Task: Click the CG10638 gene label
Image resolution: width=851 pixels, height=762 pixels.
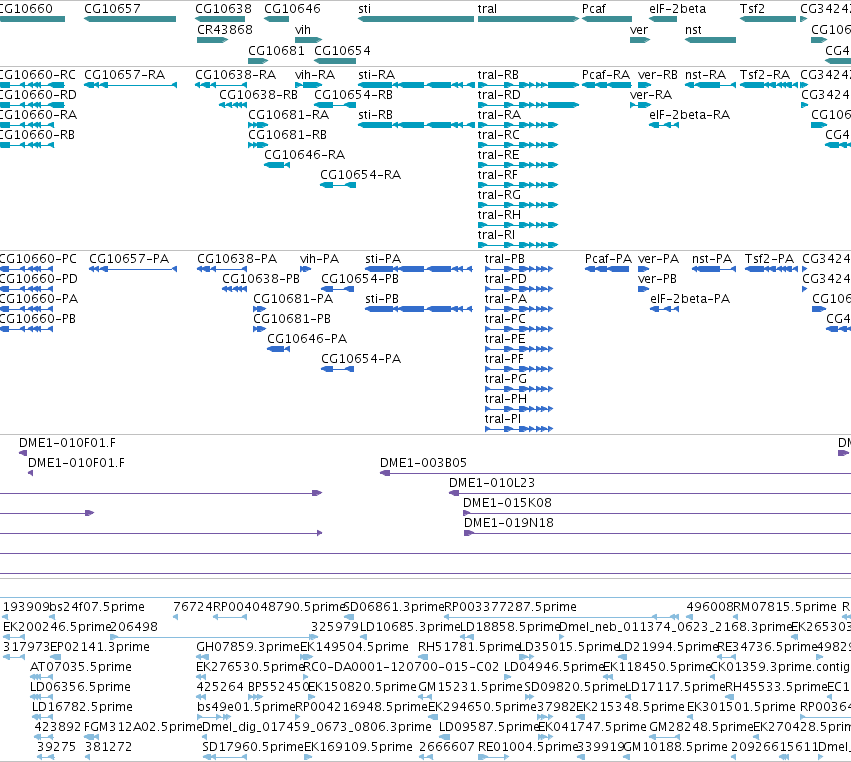Action: point(224,9)
